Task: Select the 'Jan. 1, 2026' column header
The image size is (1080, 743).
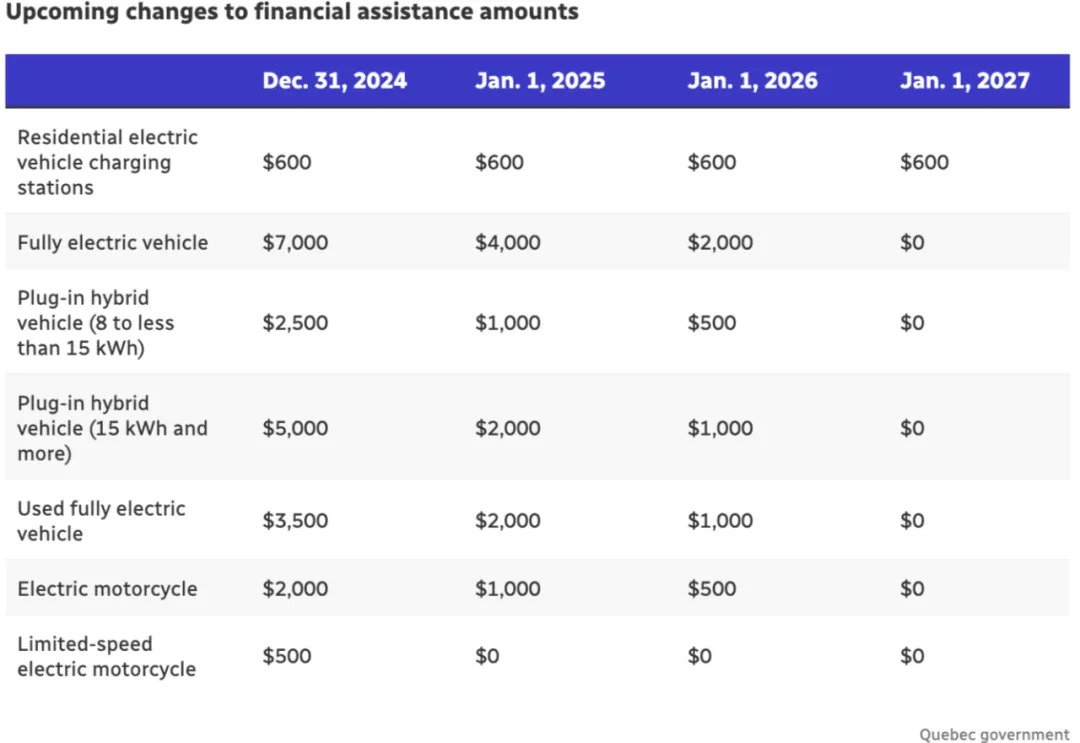Action: point(752,81)
